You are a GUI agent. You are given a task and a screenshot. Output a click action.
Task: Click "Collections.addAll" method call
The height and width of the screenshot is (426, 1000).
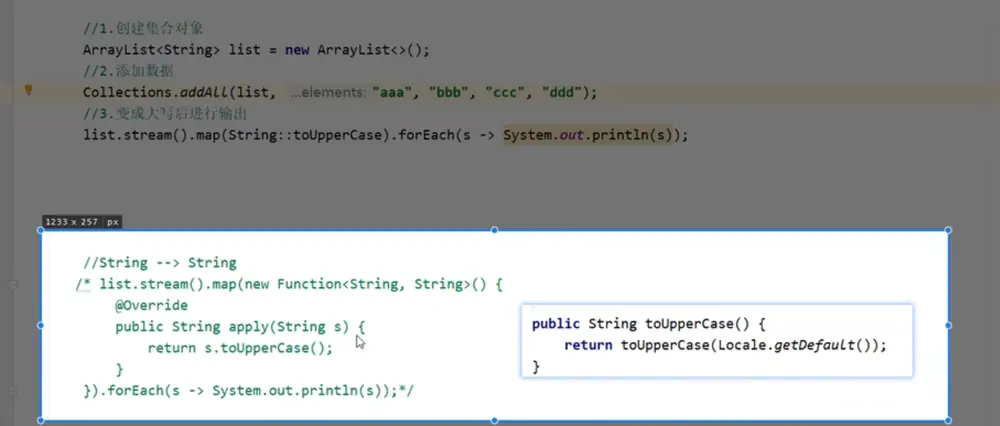pyautogui.click(x=156, y=92)
